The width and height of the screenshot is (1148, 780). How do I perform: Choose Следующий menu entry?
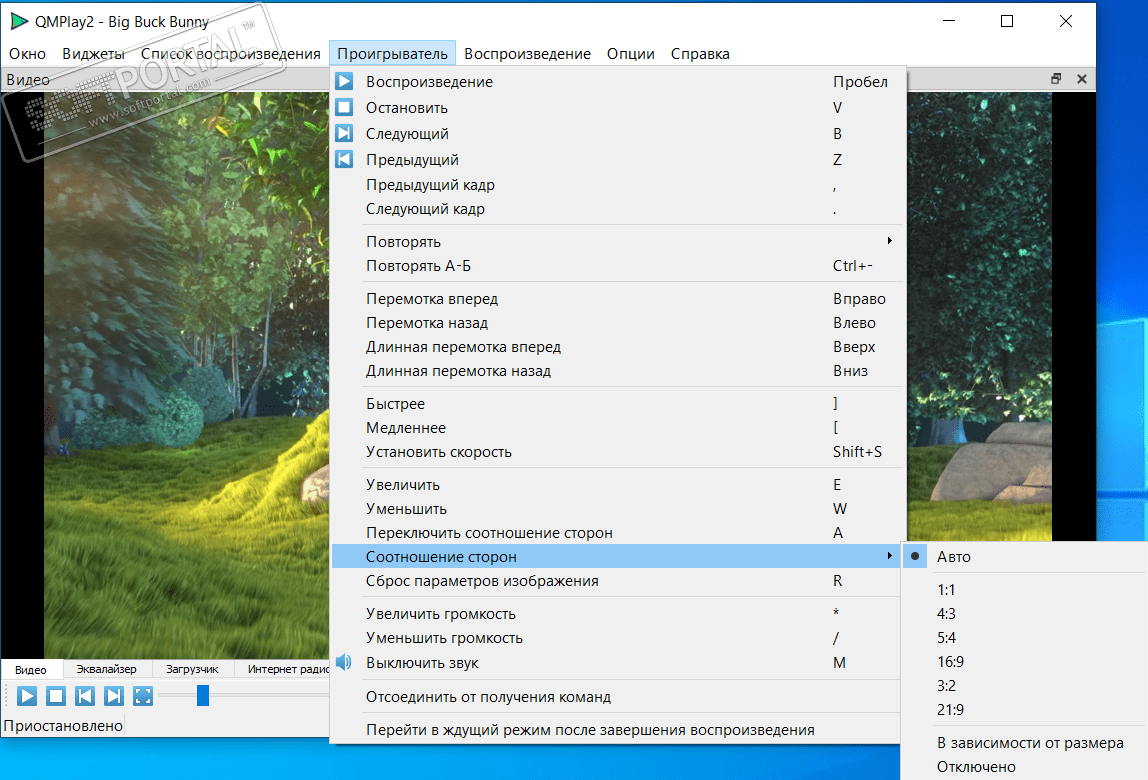pos(616,133)
